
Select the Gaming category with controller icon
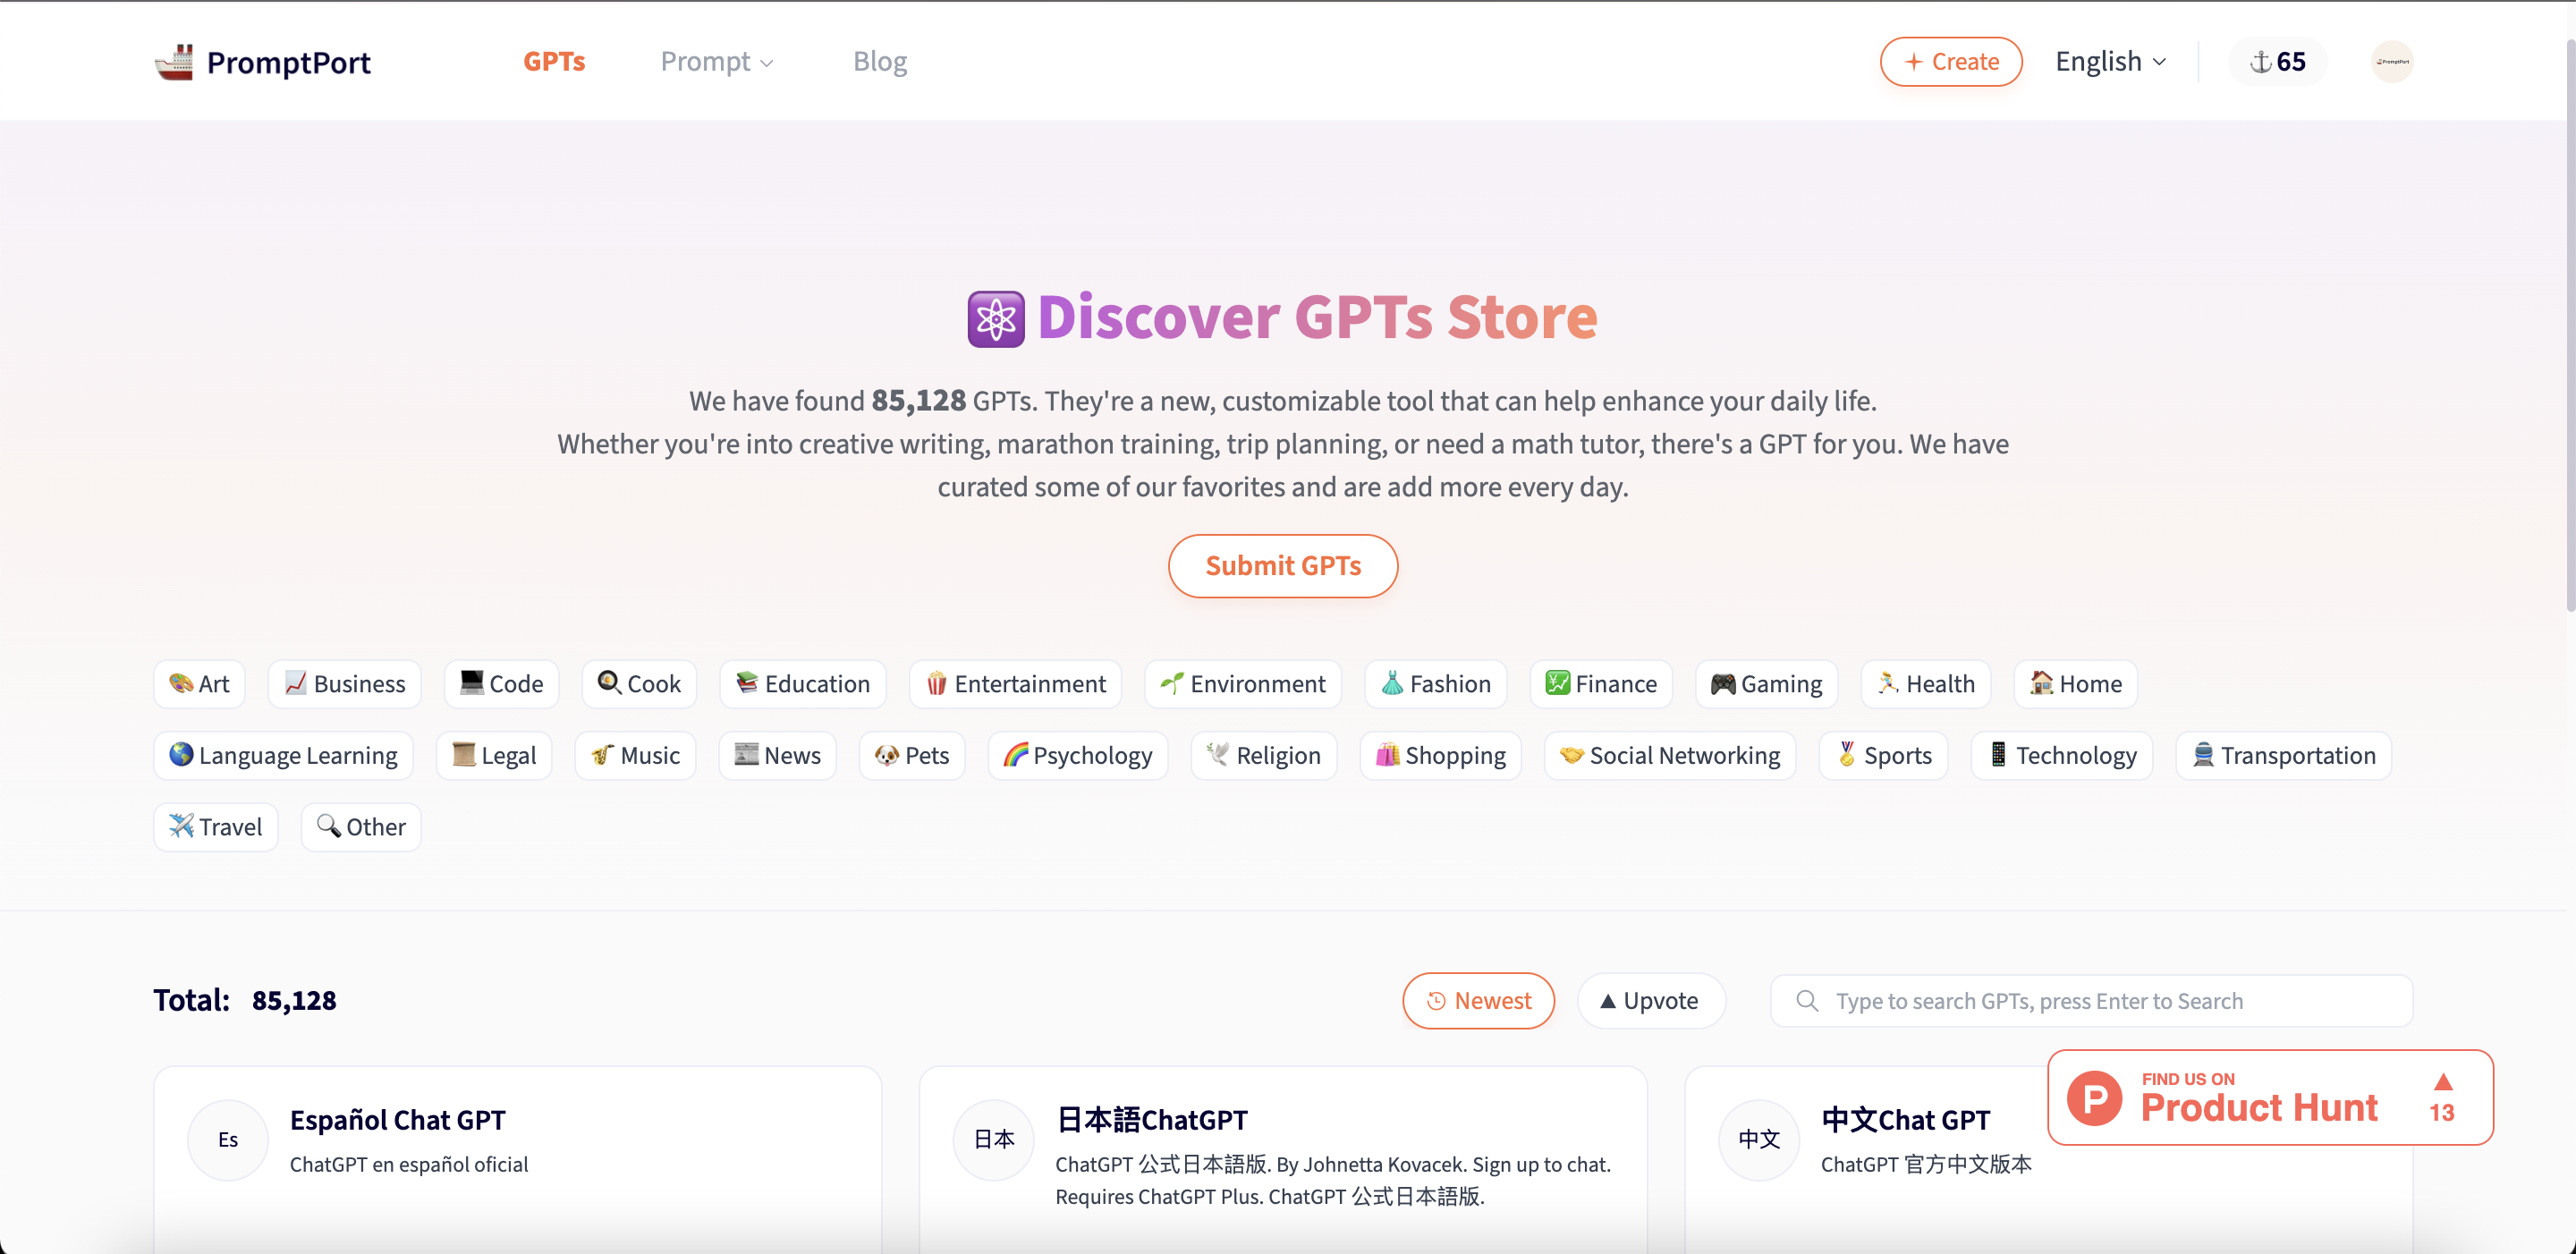coord(1766,684)
